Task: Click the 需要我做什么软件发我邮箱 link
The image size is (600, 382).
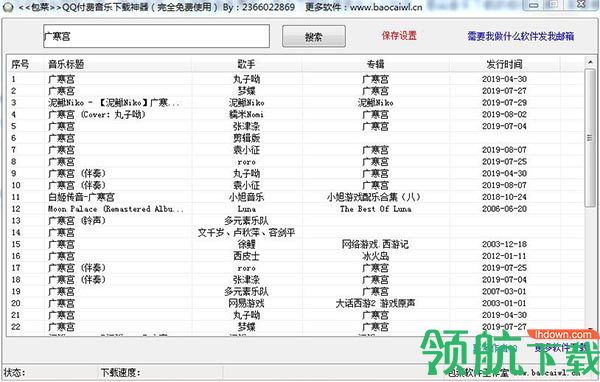Action: click(x=521, y=36)
